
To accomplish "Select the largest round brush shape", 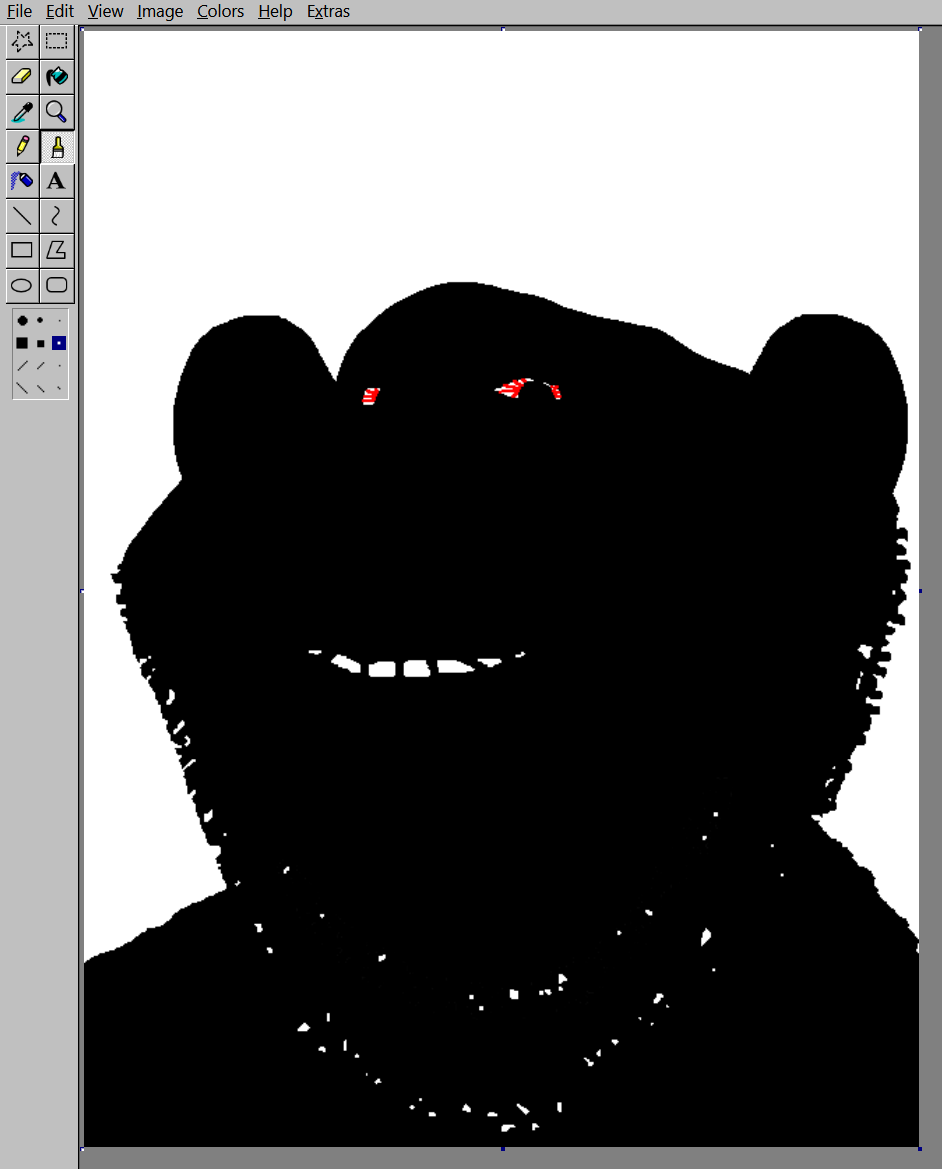I will tap(22, 321).
